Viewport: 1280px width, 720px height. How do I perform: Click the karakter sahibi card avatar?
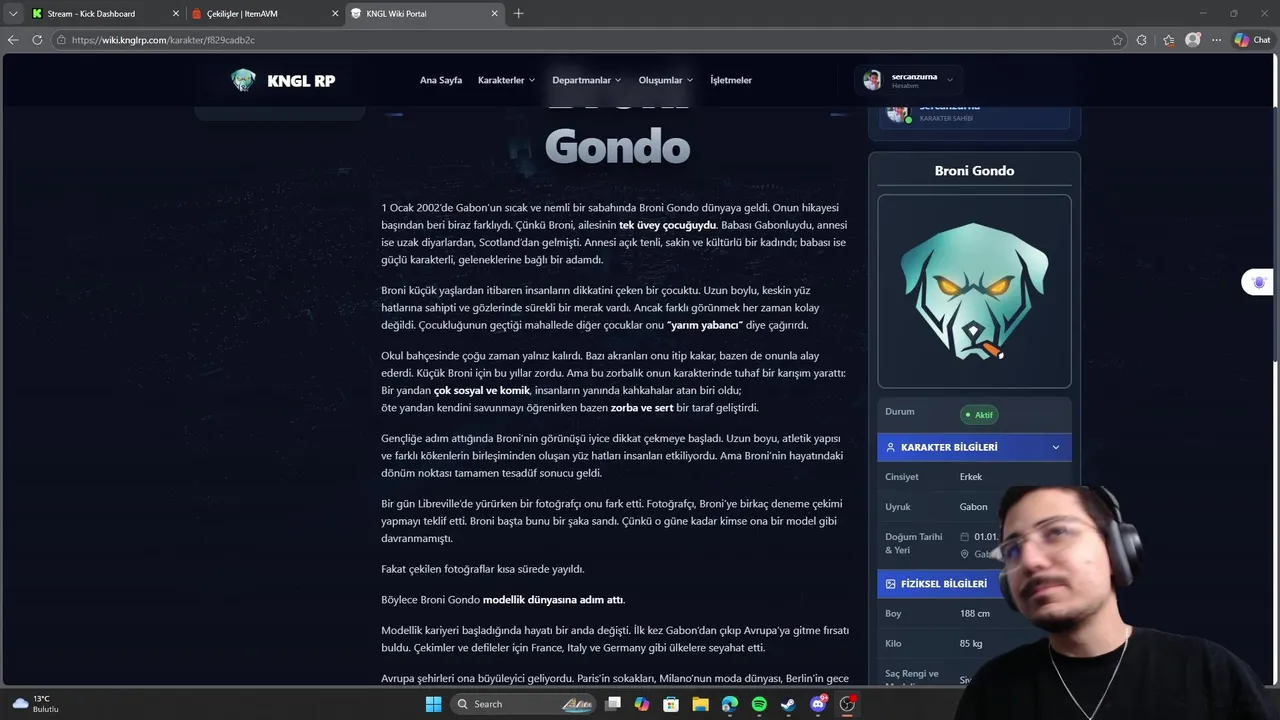coord(897,112)
